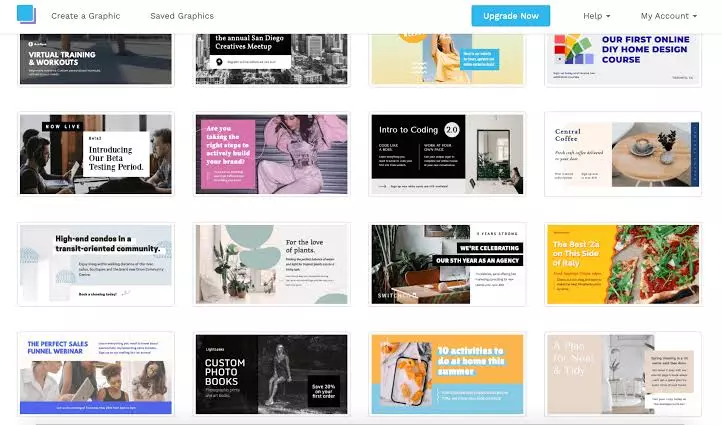Pick the beige Neat & Tidy template
The image size is (722, 425).
623,374
